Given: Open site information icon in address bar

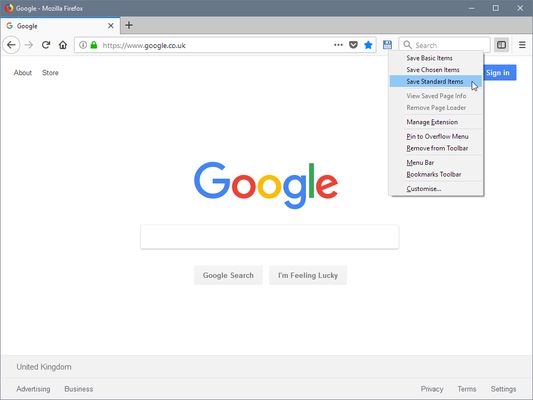Looking at the screenshot, I should 83,45.
